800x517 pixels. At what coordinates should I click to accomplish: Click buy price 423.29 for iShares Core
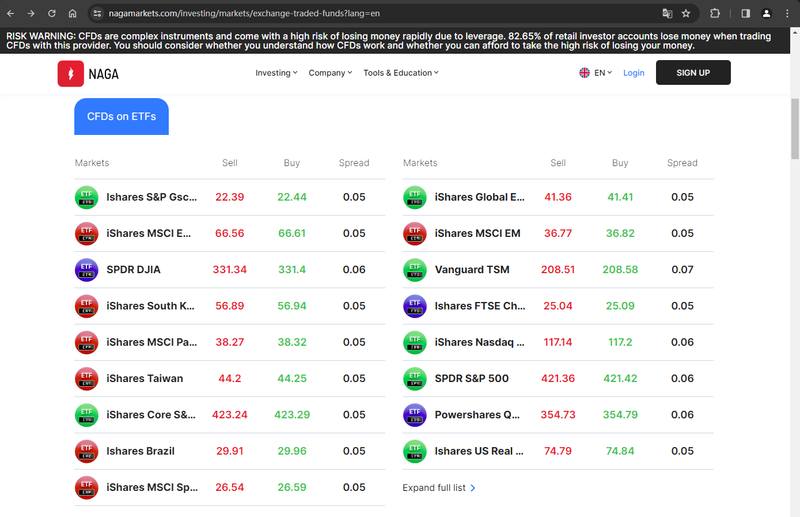click(x=292, y=414)
